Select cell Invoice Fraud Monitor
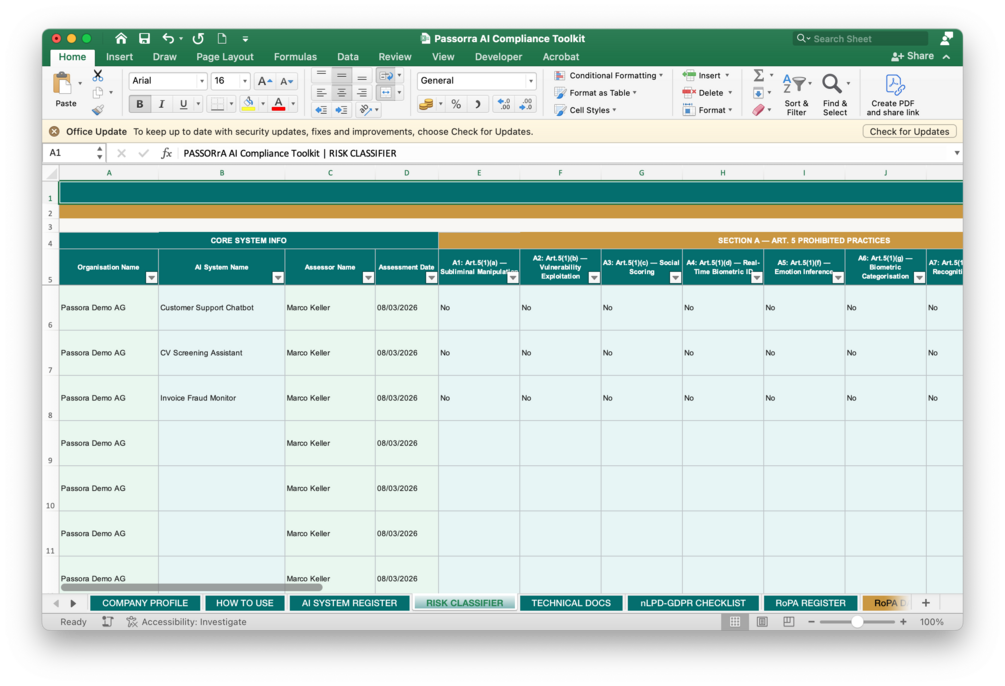Image resolution: width=1005 pixels, height=686 pixels. pyautogui.click(x=221, y=398)
